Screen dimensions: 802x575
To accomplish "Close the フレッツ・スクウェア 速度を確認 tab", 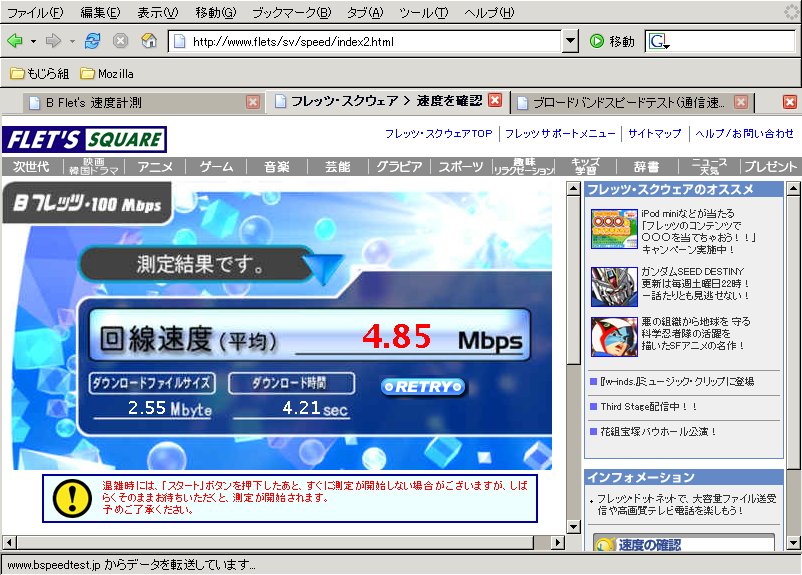I will pyautogui.click(x=495, y=100).
